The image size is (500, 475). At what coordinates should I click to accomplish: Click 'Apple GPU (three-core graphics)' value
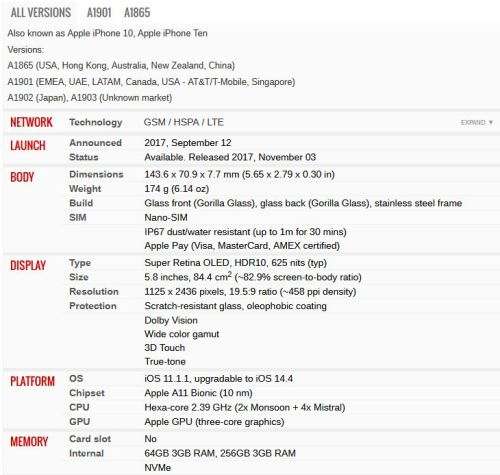pos(214,422)
